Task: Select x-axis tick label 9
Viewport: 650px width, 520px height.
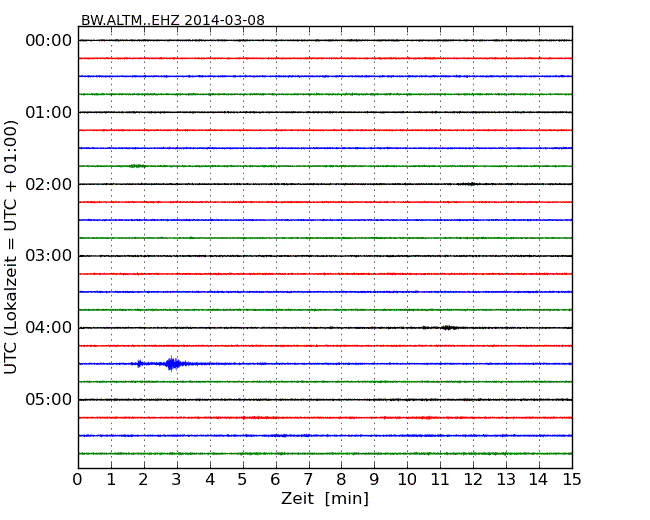Action: (374, 479)
